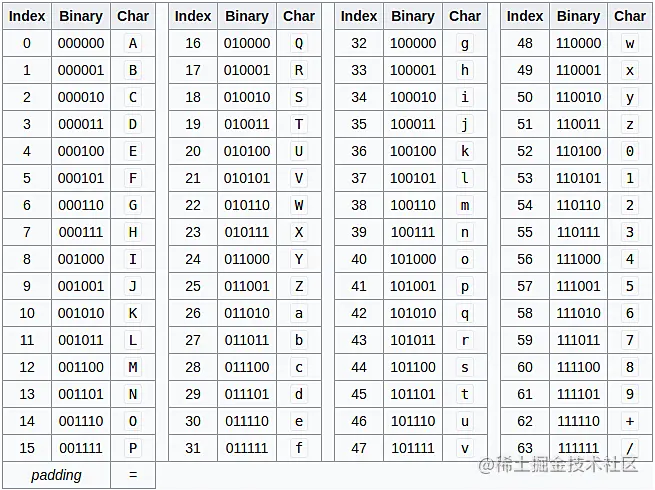655x490 pixels.
Task: Select binary value 101010
Action: [x=413, y=313]
